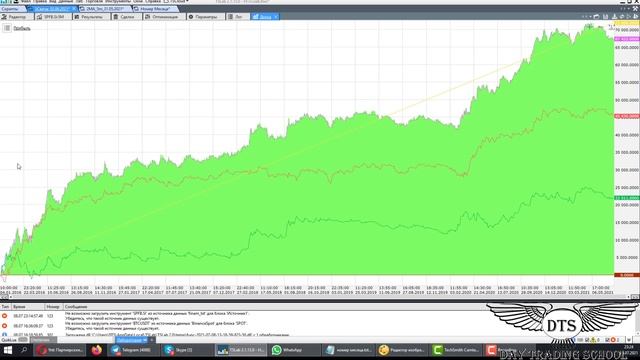Switch to the ZMA_3mi_21.05.2021 script tab

coord(105,9)
